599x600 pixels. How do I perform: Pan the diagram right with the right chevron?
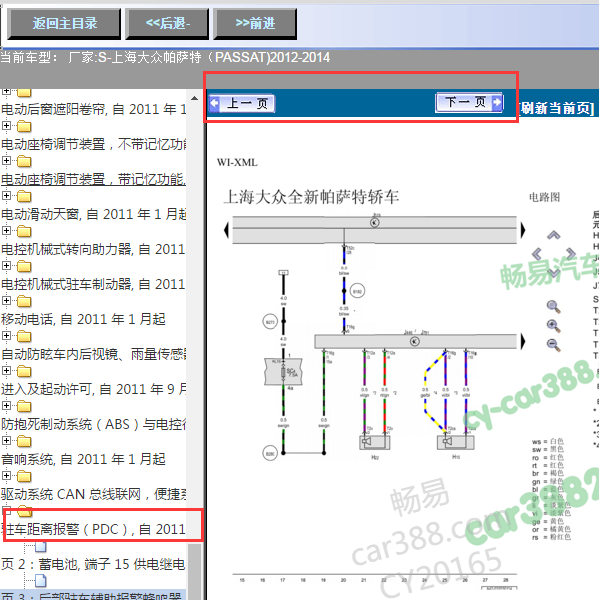(571, 253)
